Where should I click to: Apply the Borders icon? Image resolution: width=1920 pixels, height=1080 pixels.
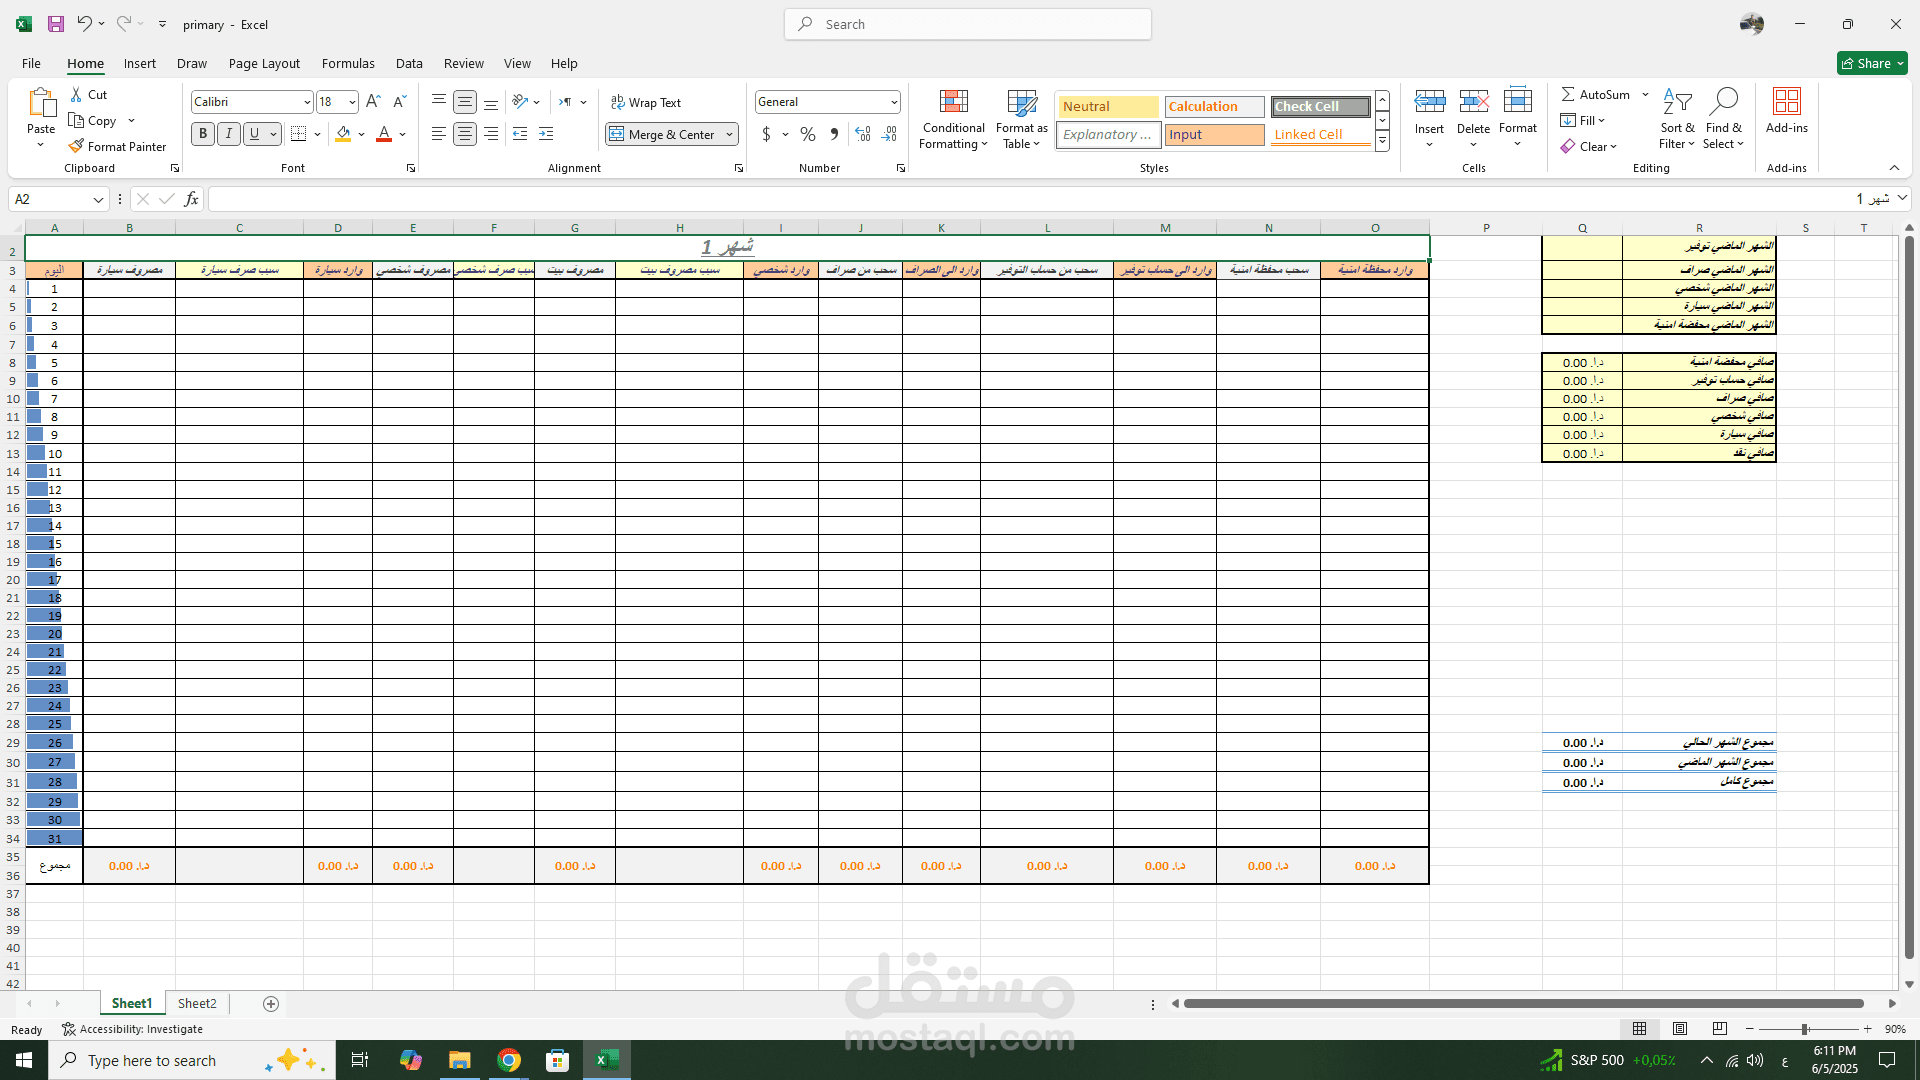point(298,134)
